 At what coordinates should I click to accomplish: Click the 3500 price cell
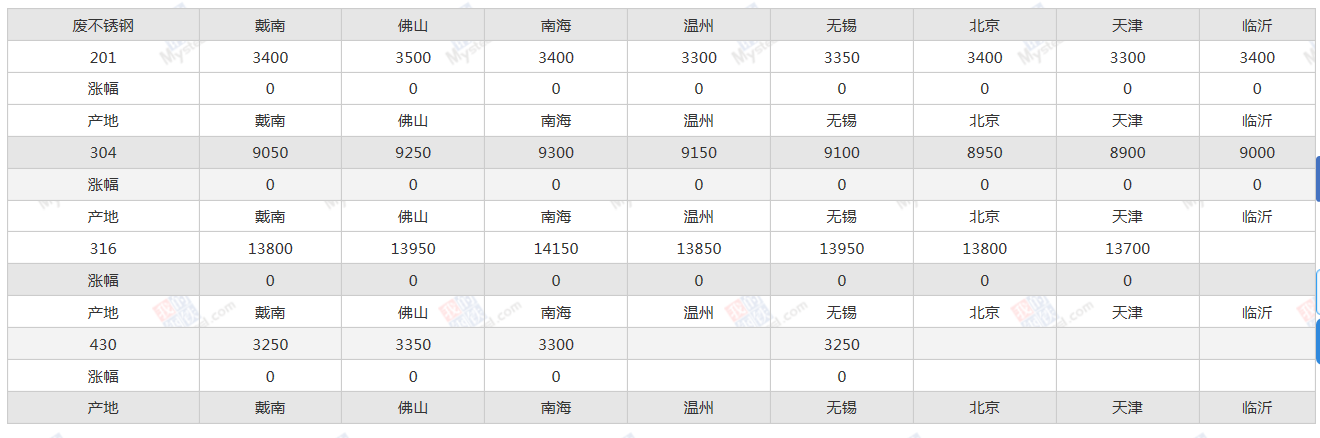tap(413, 57)
